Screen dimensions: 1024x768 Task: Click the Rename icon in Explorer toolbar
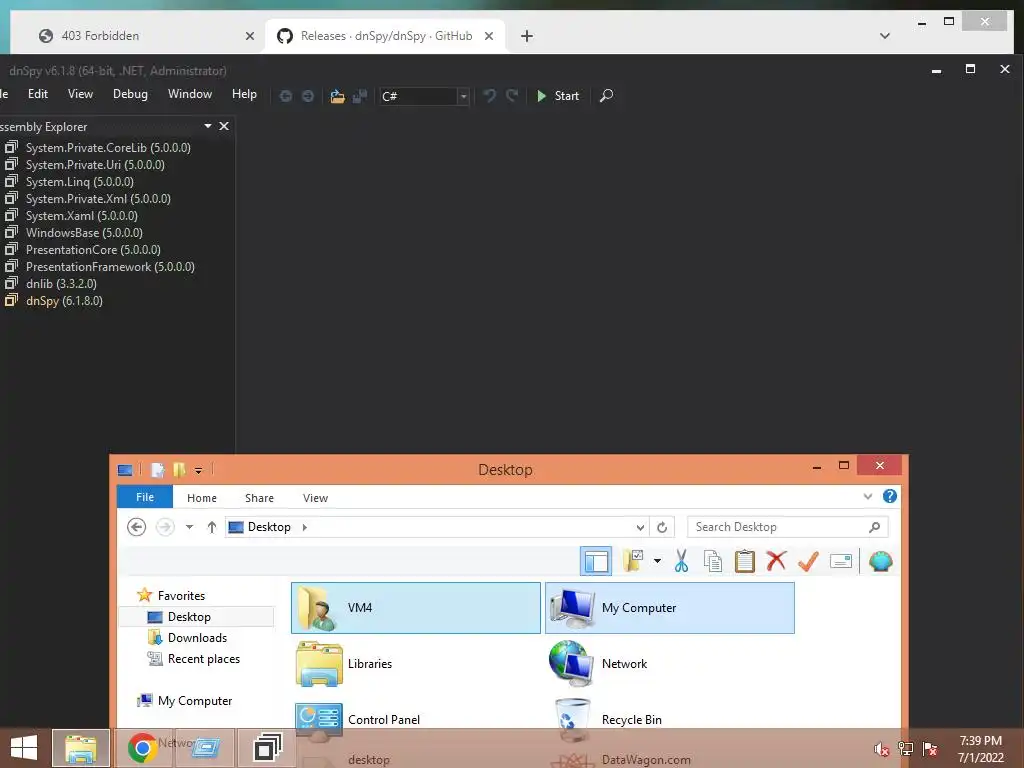click(x=840, y=561)
